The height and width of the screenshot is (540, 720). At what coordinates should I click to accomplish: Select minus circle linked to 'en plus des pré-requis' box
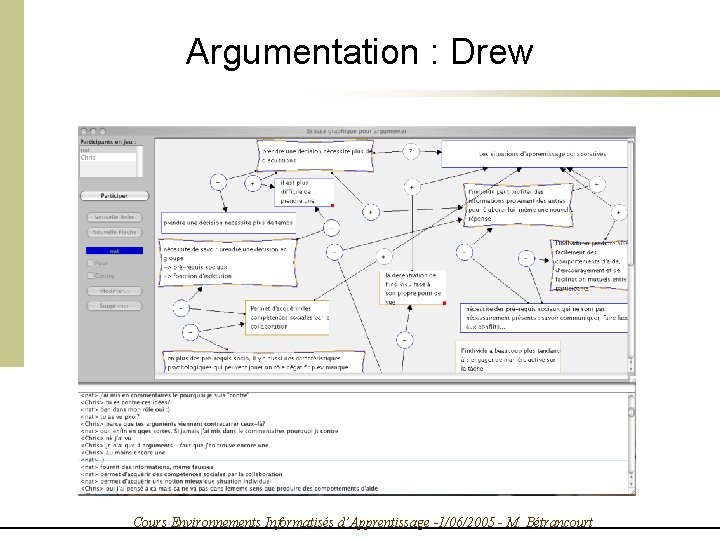click(191, 332)
